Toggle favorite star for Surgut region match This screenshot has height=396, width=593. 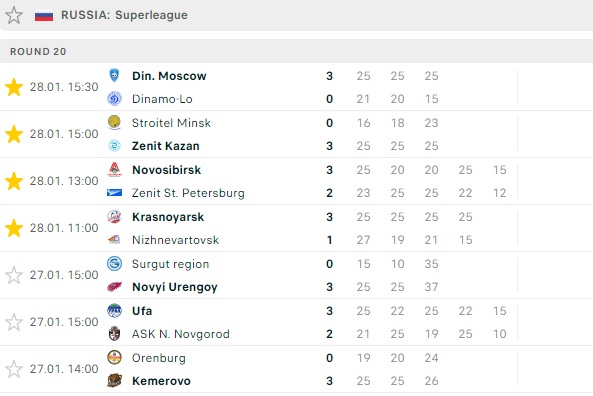14,275
